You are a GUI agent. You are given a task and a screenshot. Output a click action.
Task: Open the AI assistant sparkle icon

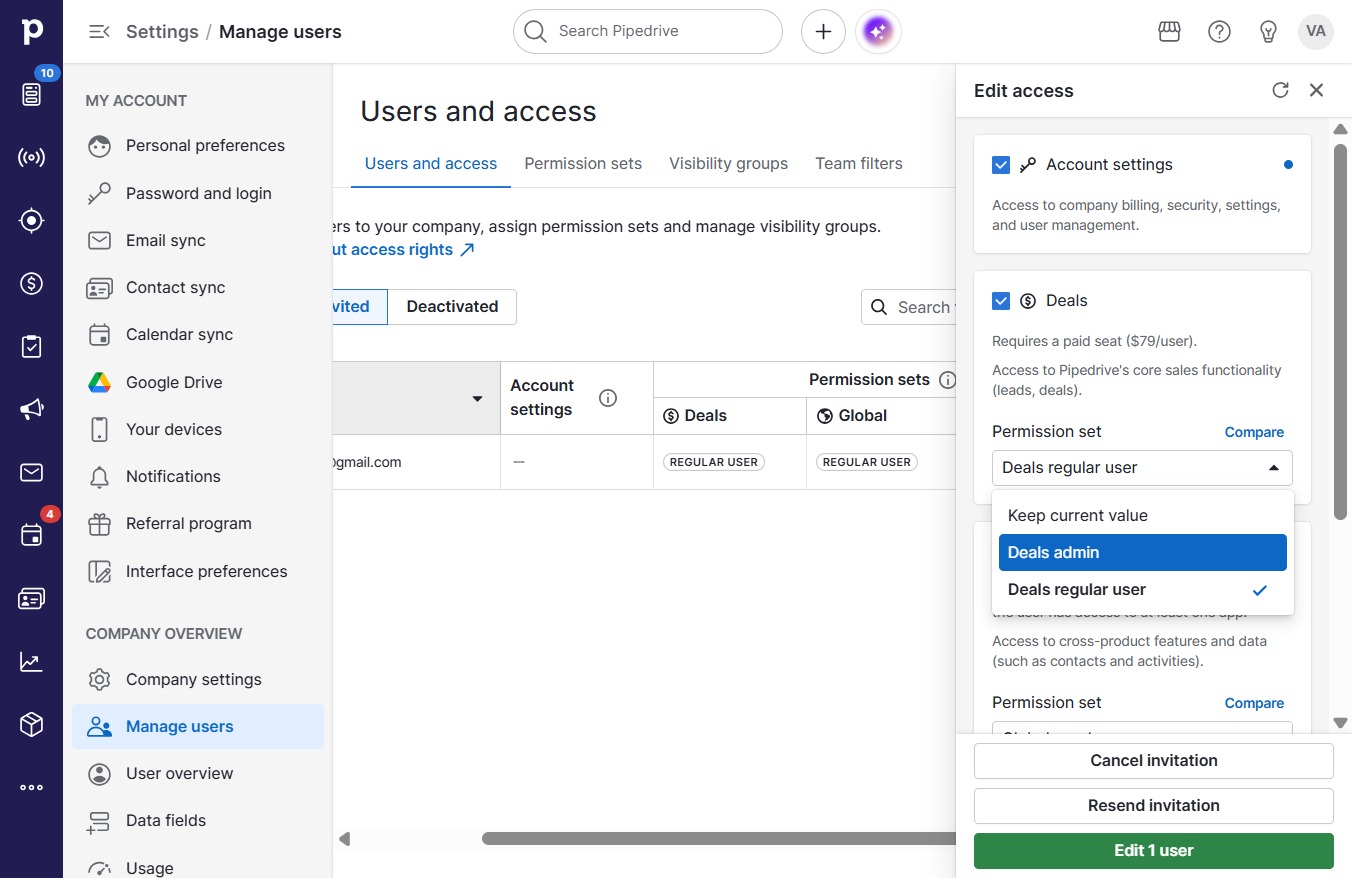tap(878, 32)
